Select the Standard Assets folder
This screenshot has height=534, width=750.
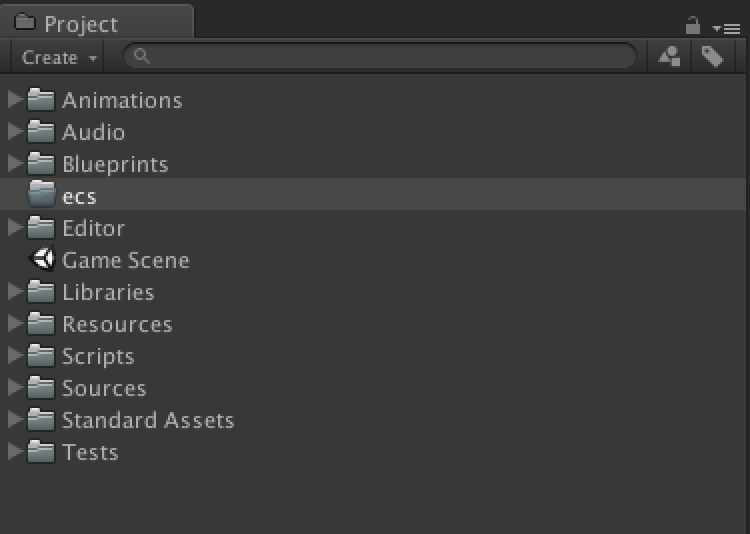point(373,420)
